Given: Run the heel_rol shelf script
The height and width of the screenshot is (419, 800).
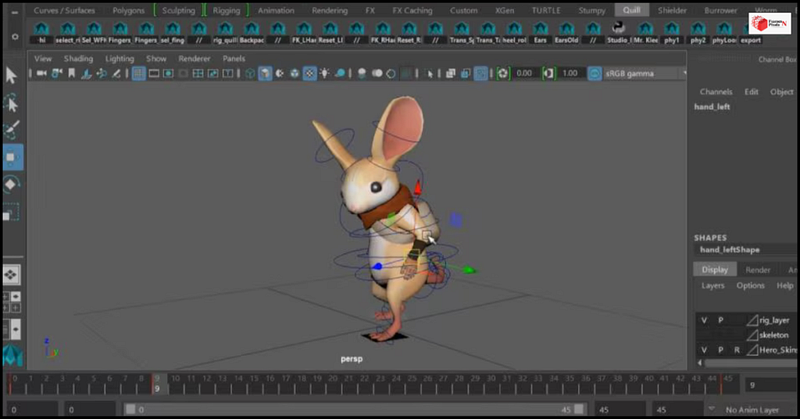Looking at the screenshot, I should tap(514, 33).
